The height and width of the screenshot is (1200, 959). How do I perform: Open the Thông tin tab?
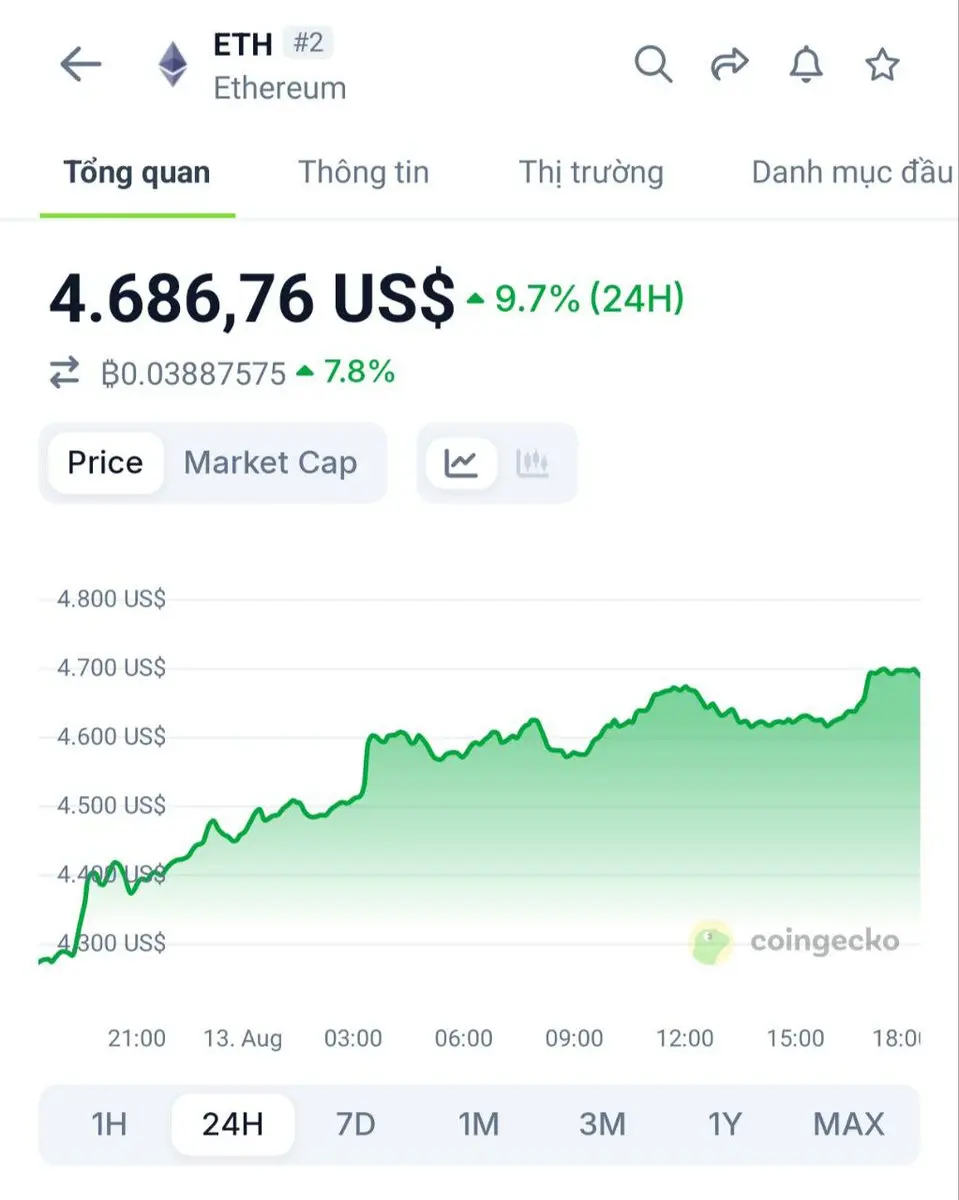coord(363,172)
